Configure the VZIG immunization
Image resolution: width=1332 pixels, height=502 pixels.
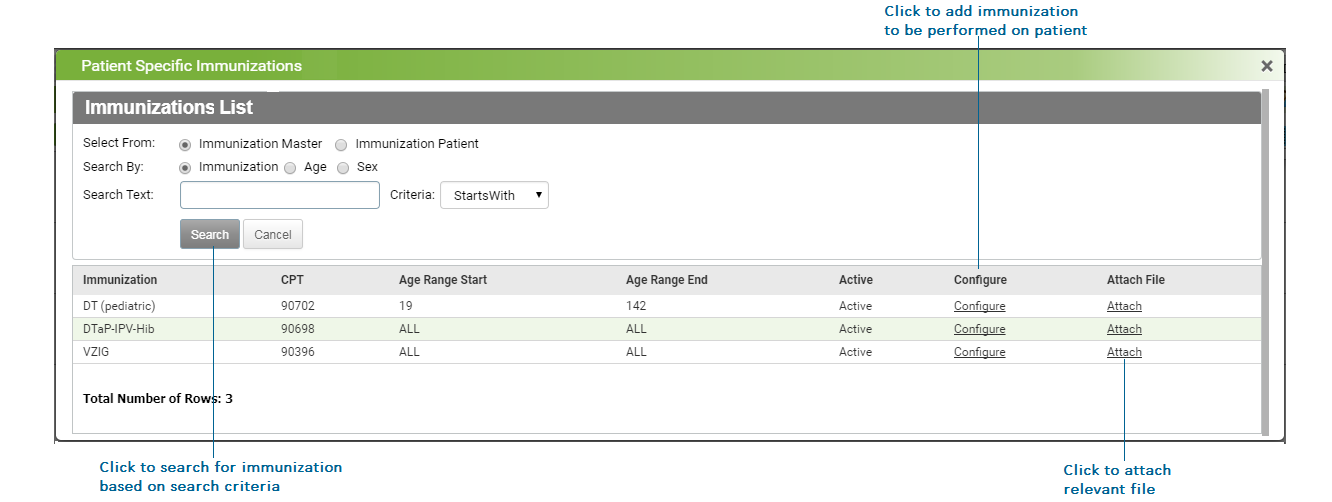979,352
